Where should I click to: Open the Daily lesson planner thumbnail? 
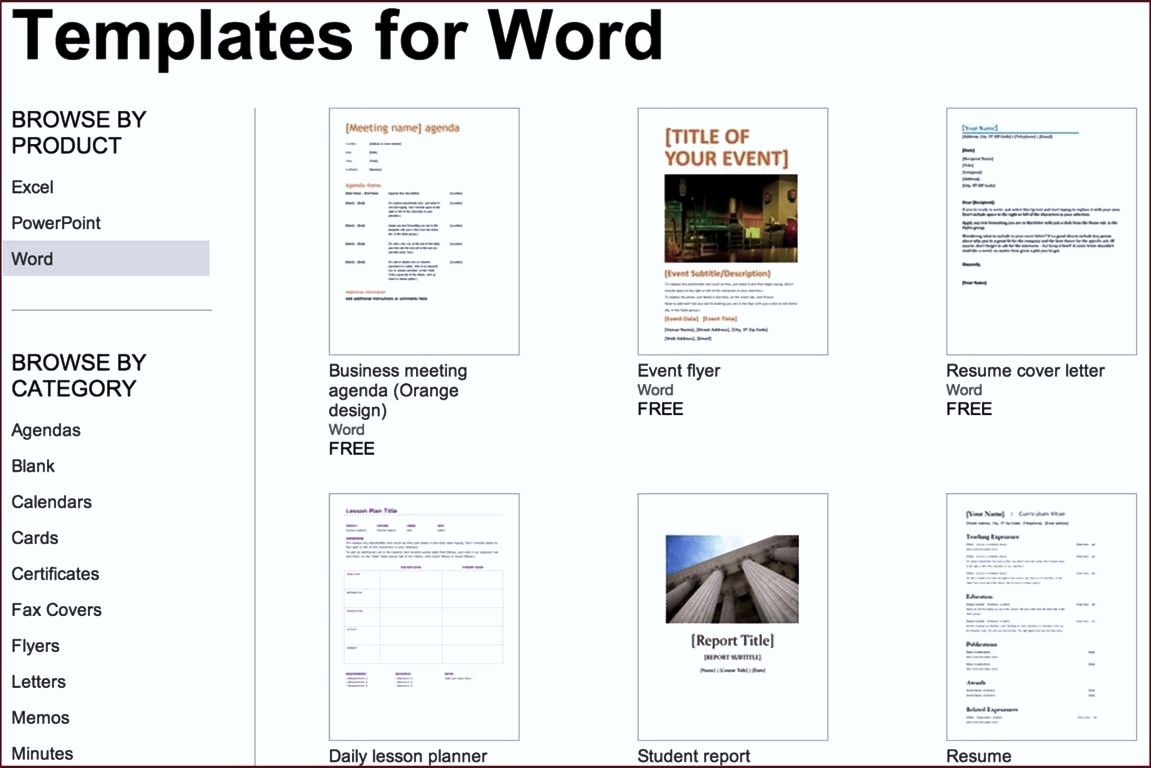coord(424,617)
